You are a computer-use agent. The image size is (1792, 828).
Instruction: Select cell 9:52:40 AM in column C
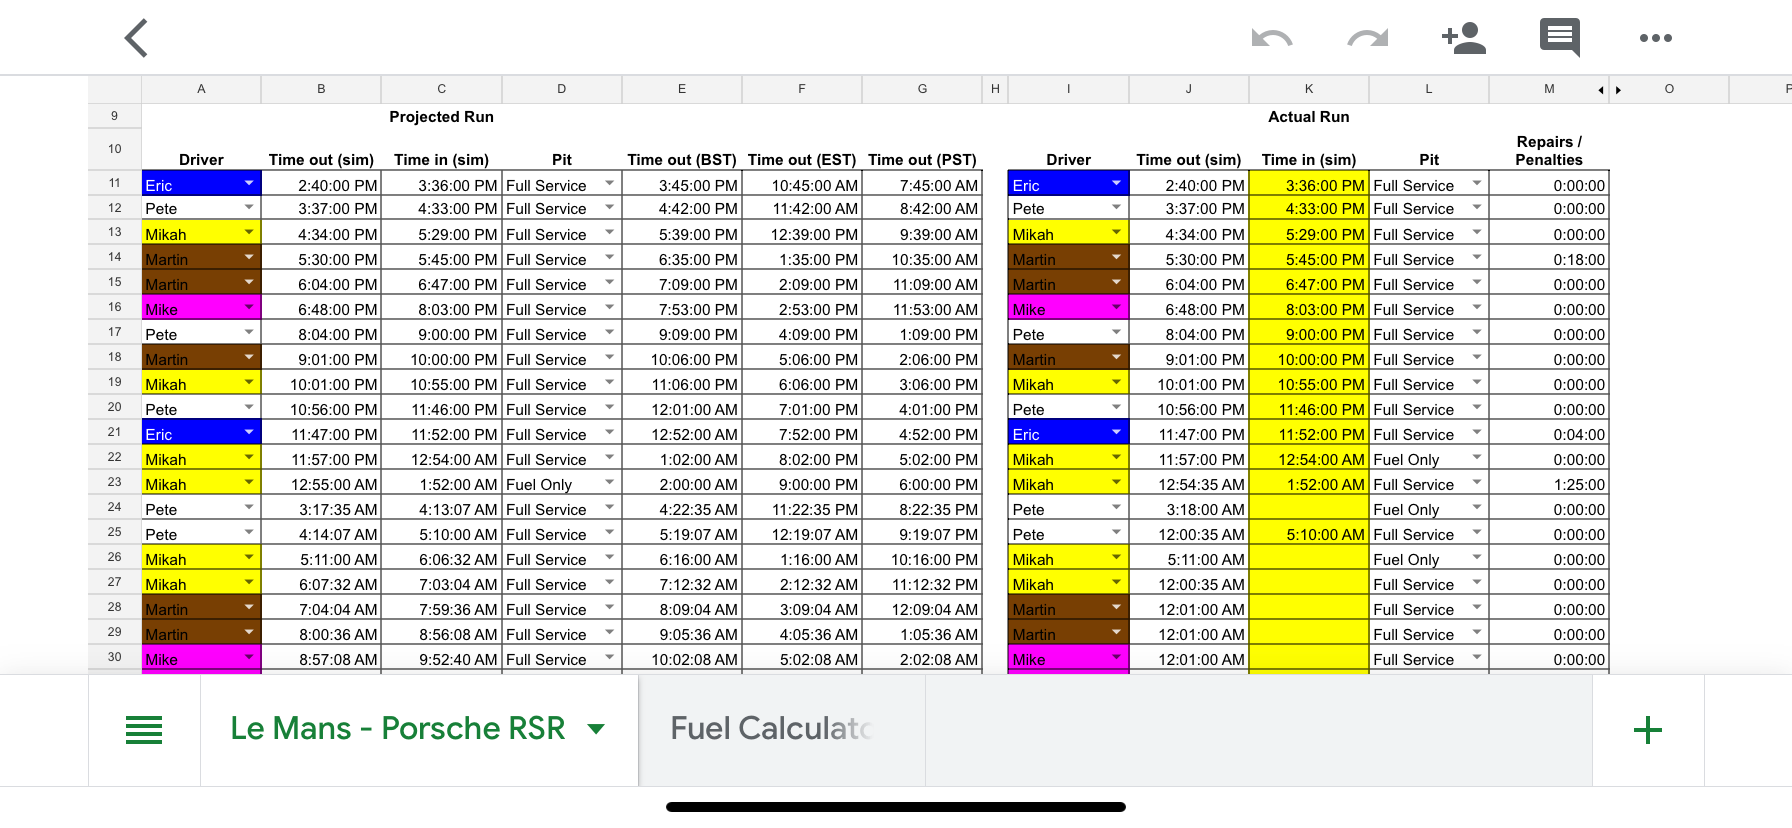pos(441,659)
